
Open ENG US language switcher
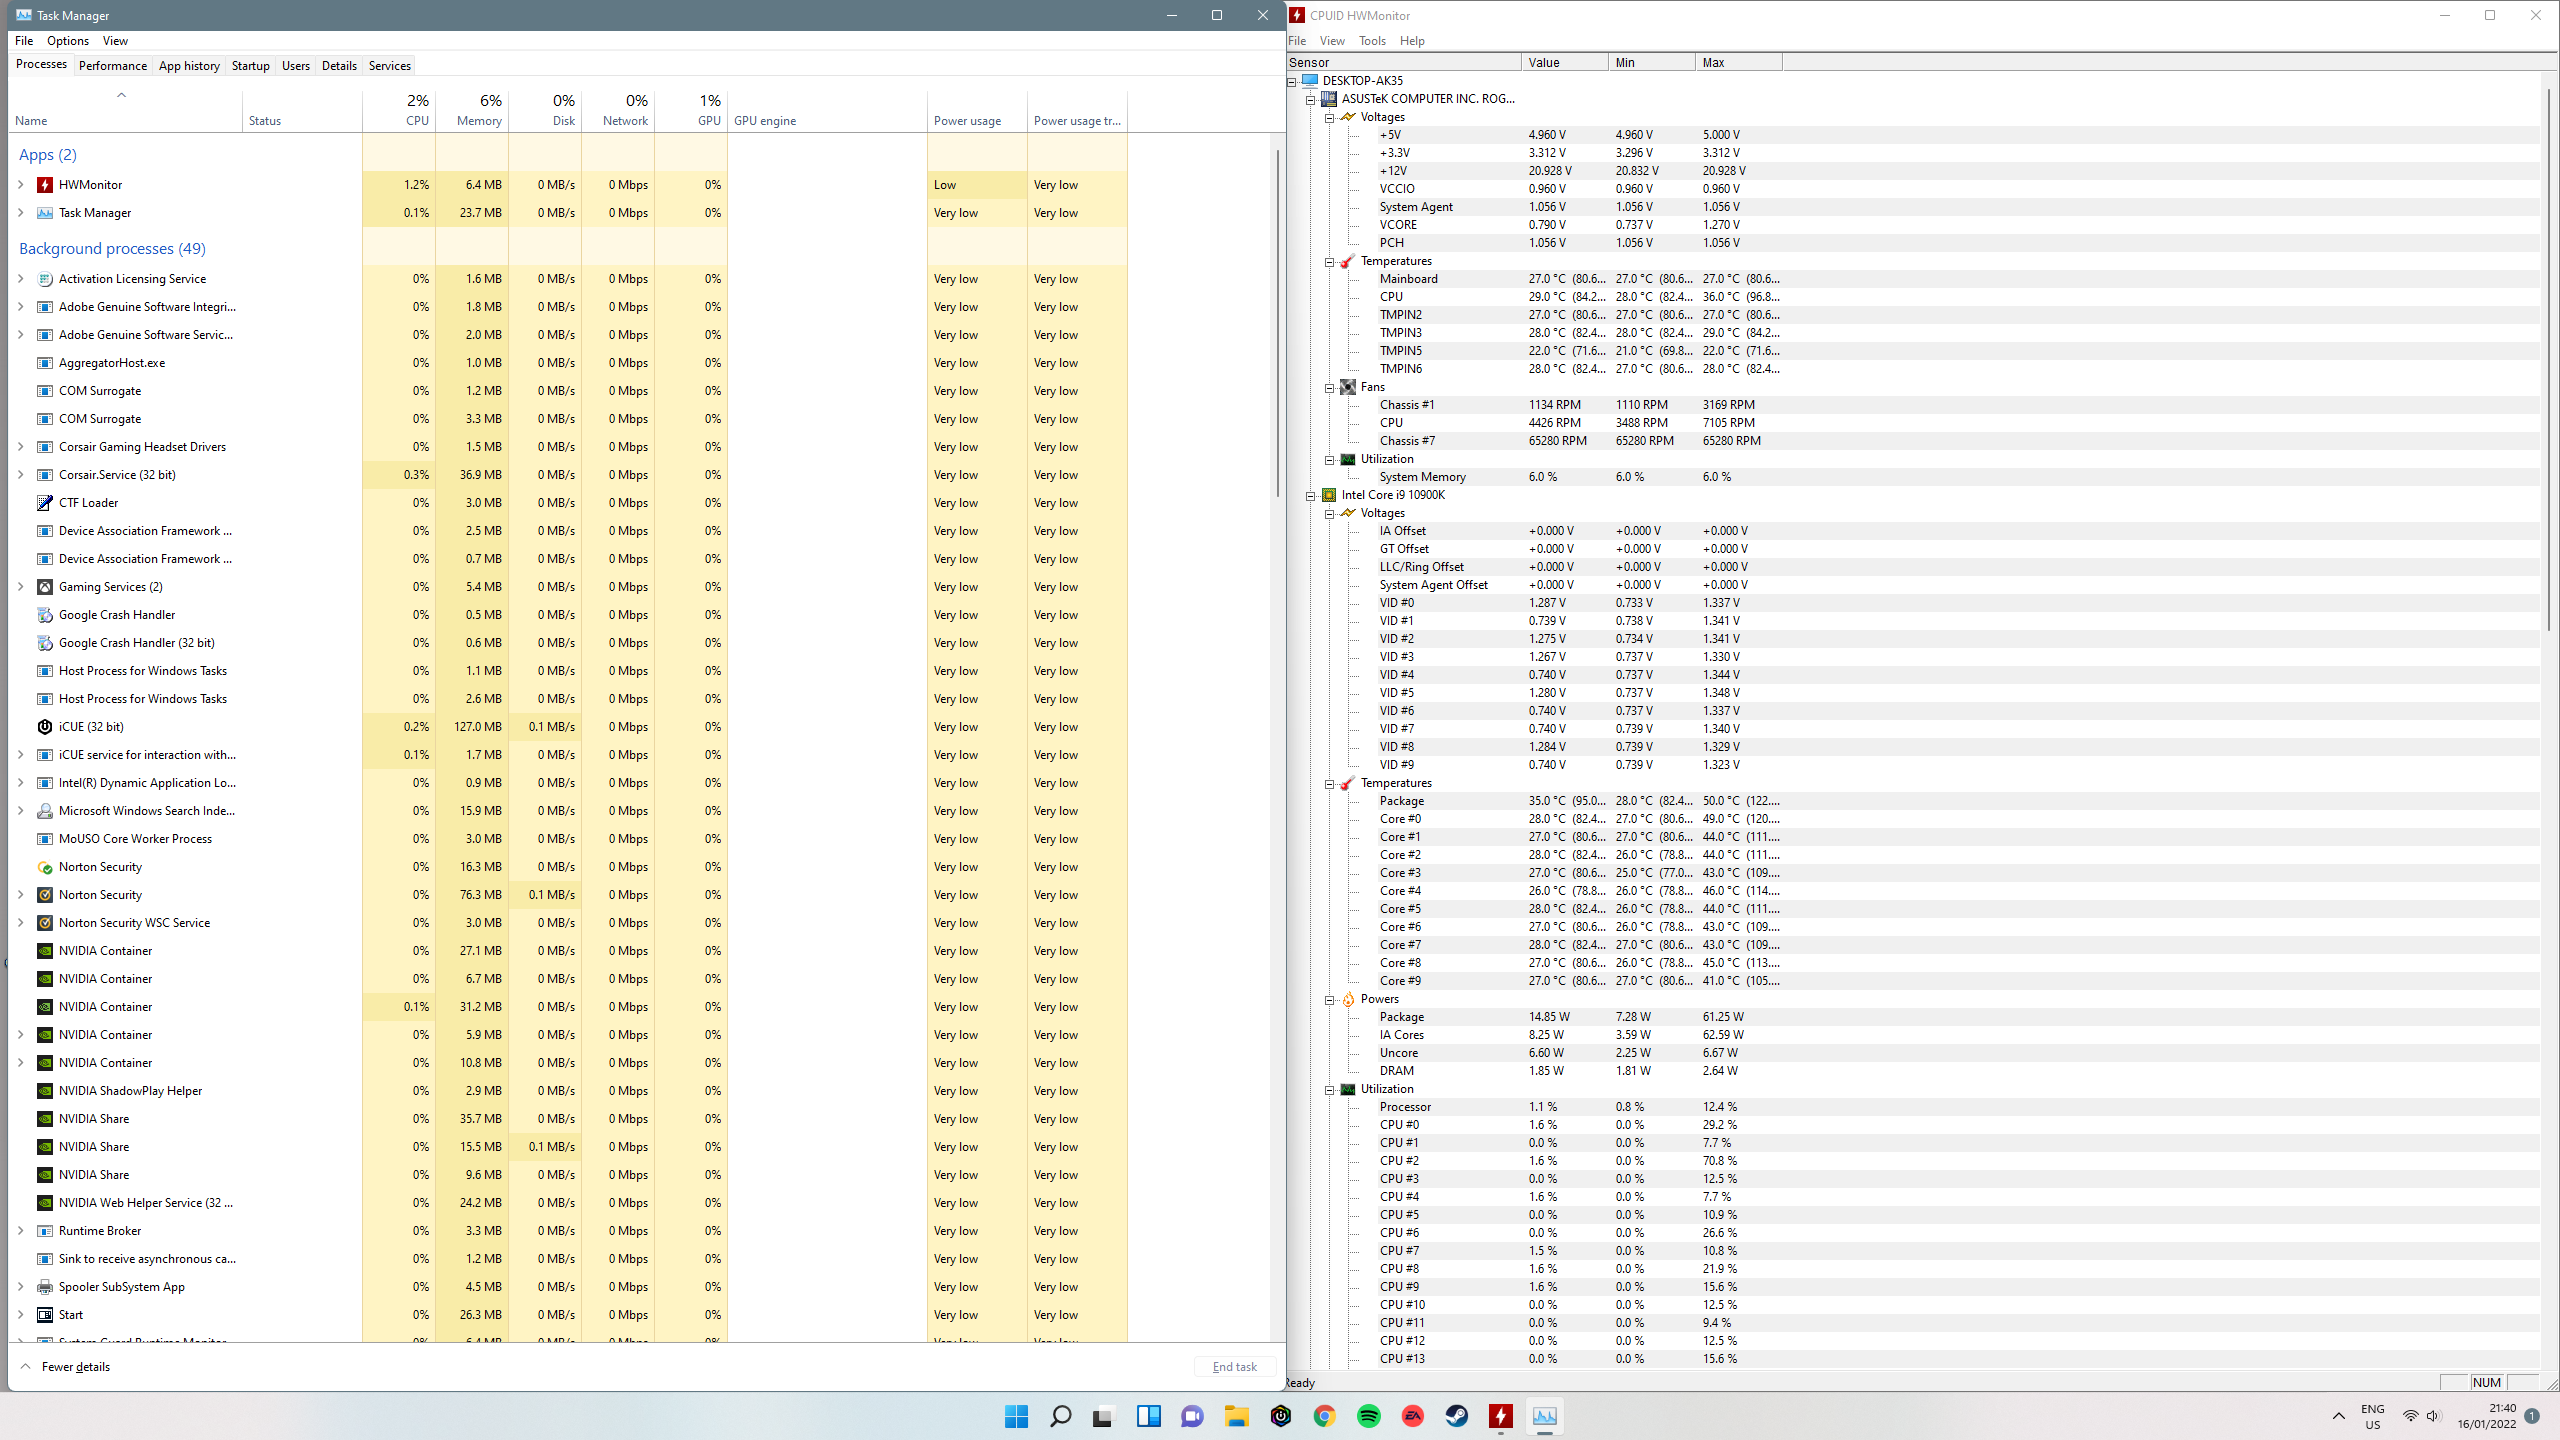pyautogui.click(x=2373, y=1416)
